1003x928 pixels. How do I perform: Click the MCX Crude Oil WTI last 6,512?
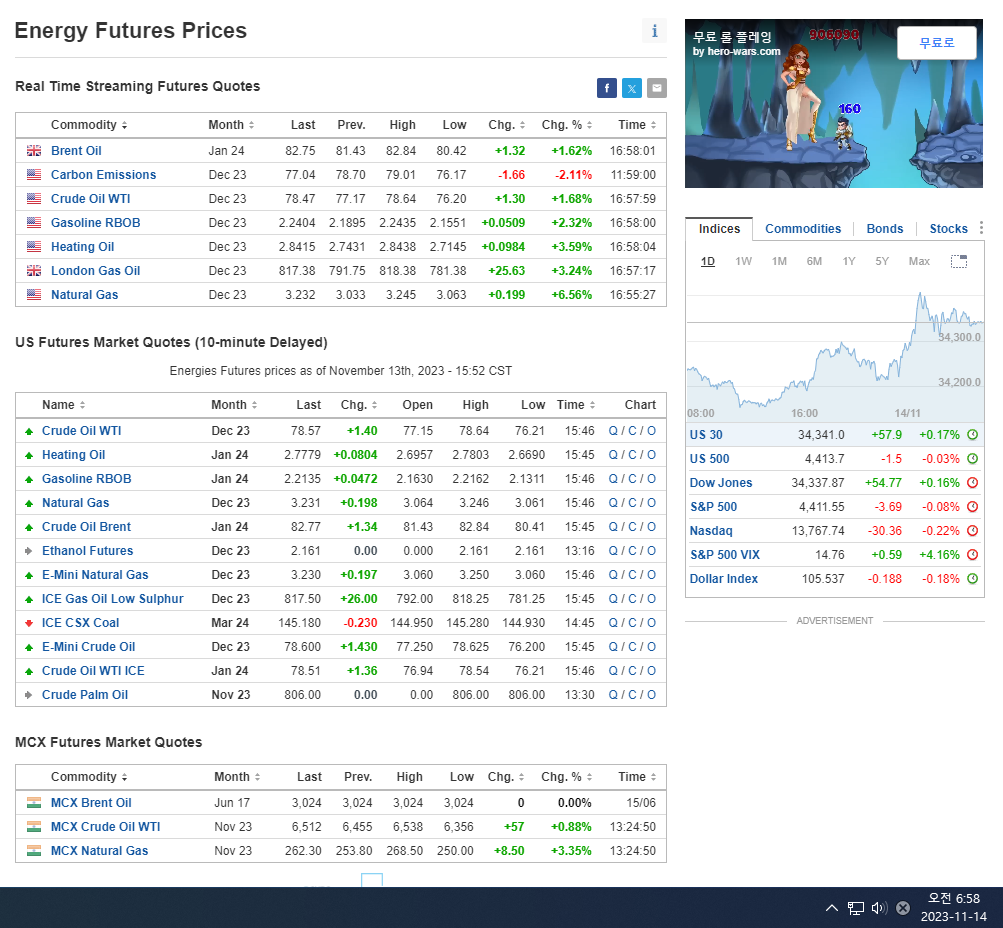pyautogui.click(x=306, y=827)
